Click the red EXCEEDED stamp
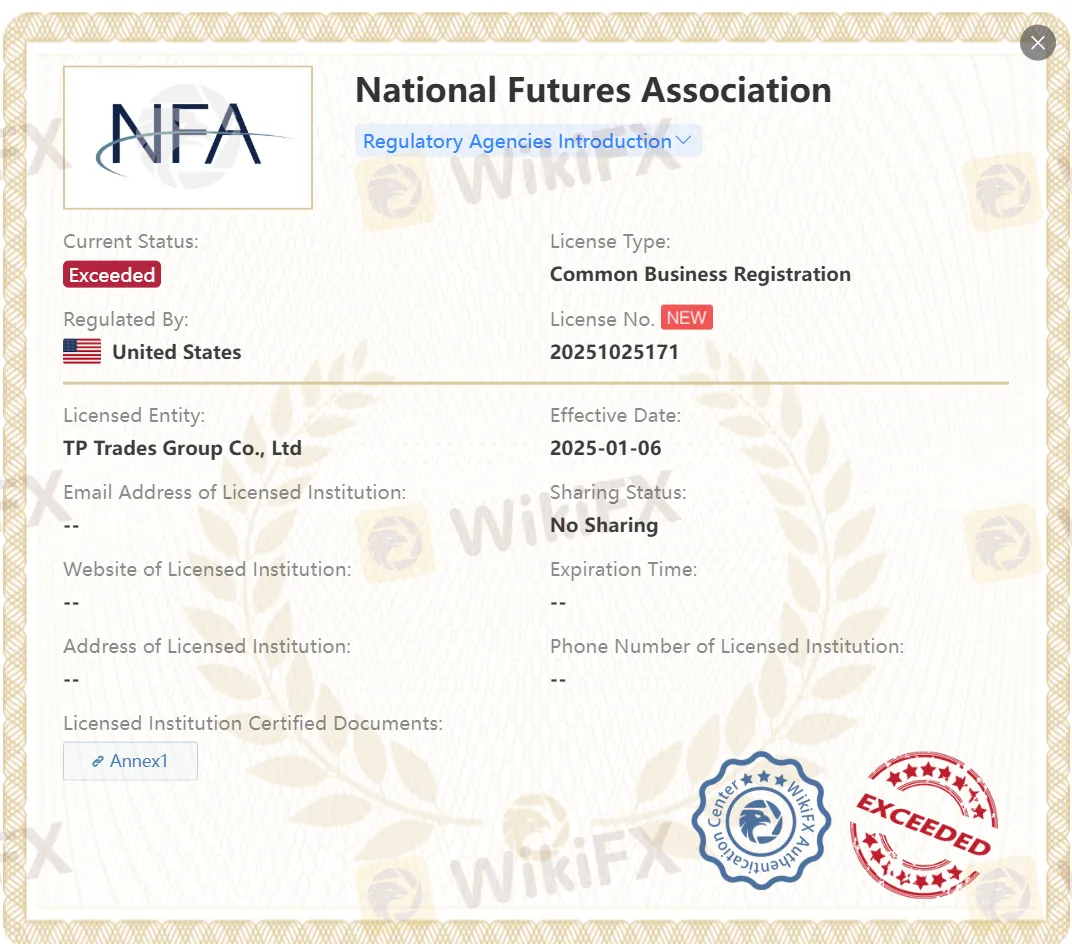Image resolution: width=1072 pixels, height=944 pixels. 924,824
